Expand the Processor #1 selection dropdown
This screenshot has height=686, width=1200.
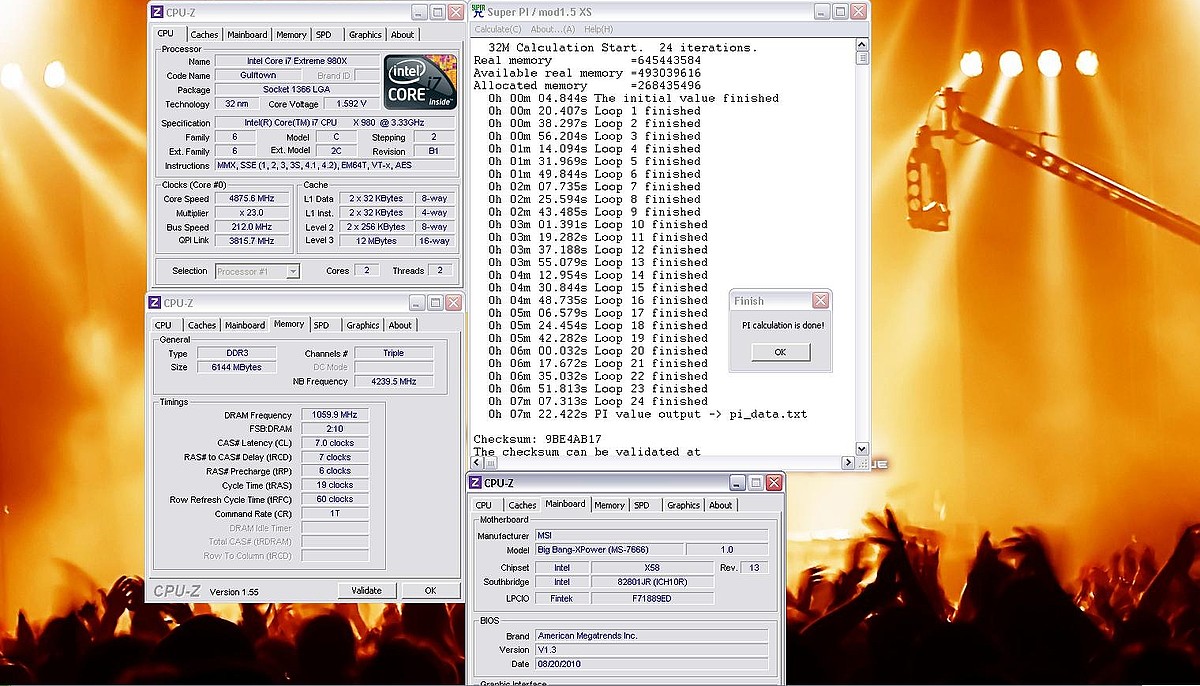tap(292, 271)
